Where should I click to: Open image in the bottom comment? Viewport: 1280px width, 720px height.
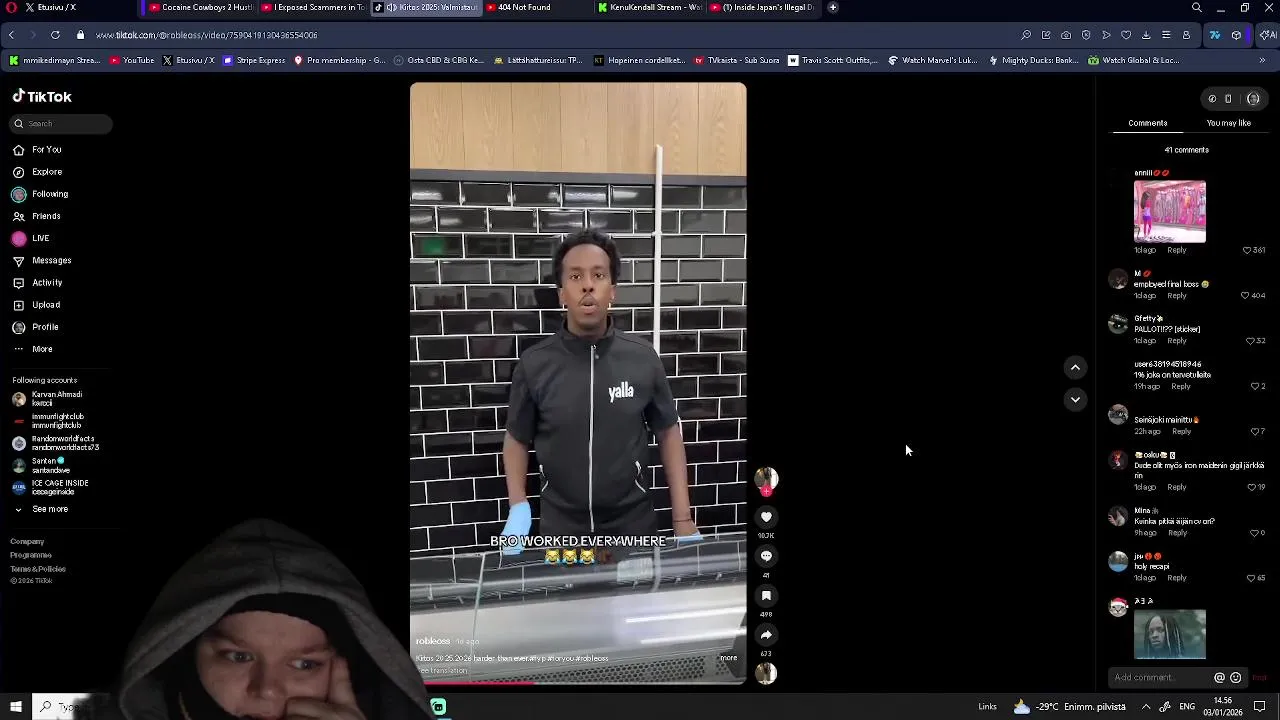(x=1169, y=634)
